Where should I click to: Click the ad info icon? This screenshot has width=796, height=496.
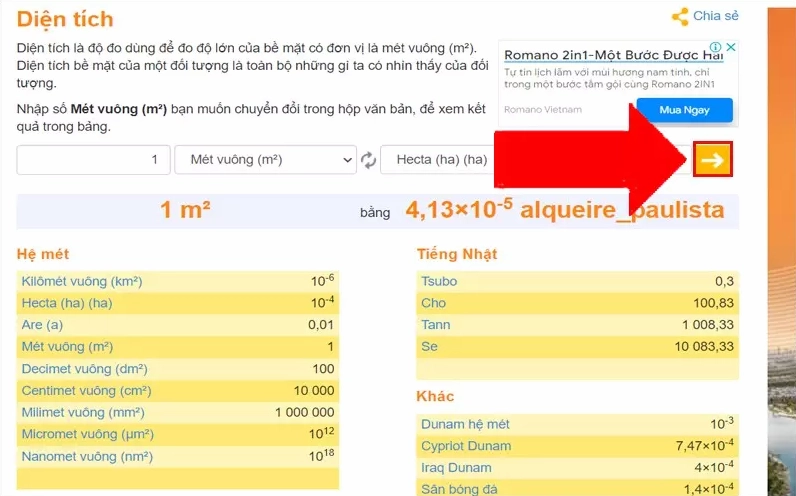click(716, 47)
